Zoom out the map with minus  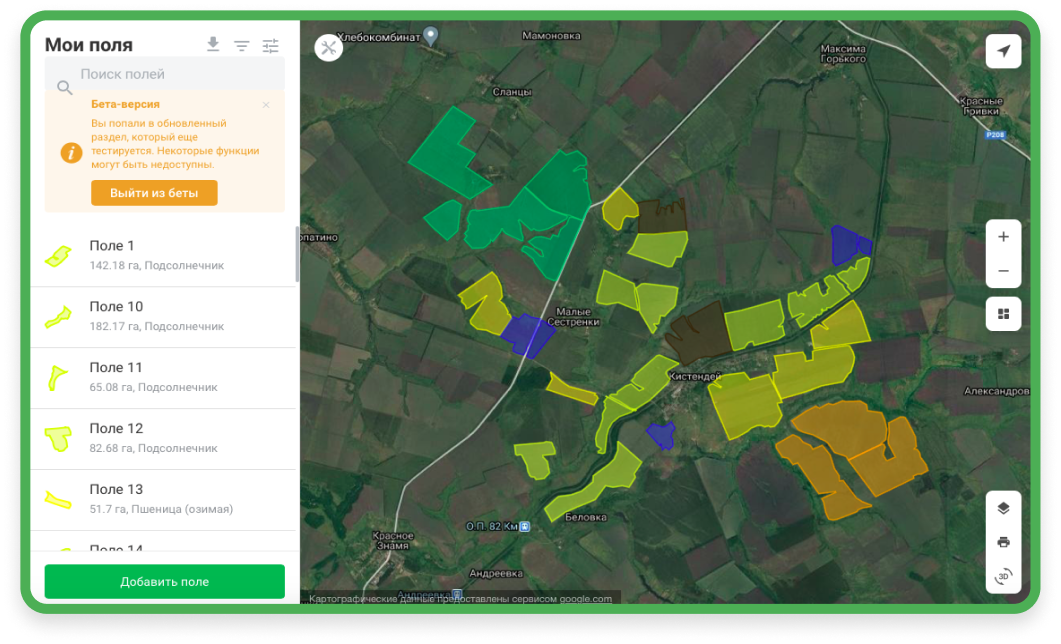click(x=1003, y=271)
